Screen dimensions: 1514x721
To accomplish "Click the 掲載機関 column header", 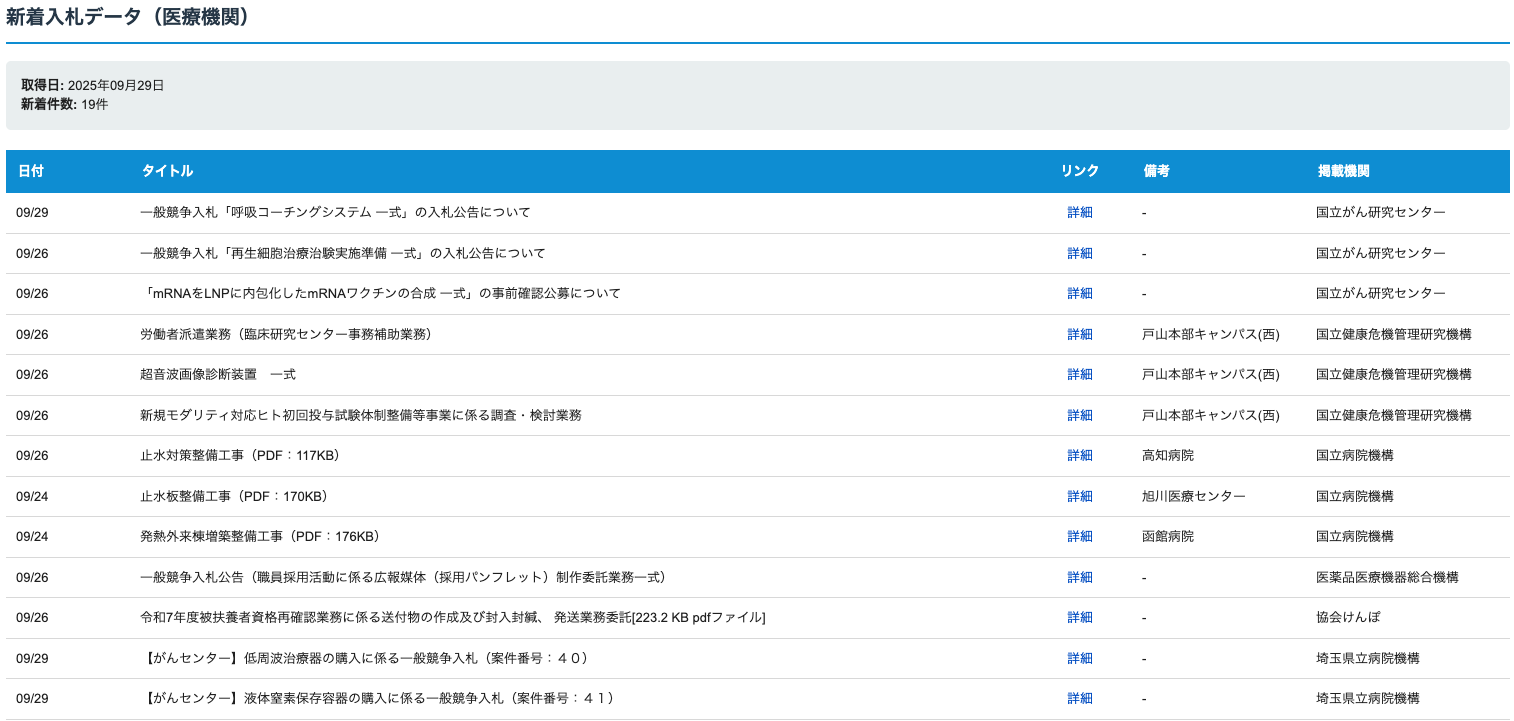I will [1345, 171].
